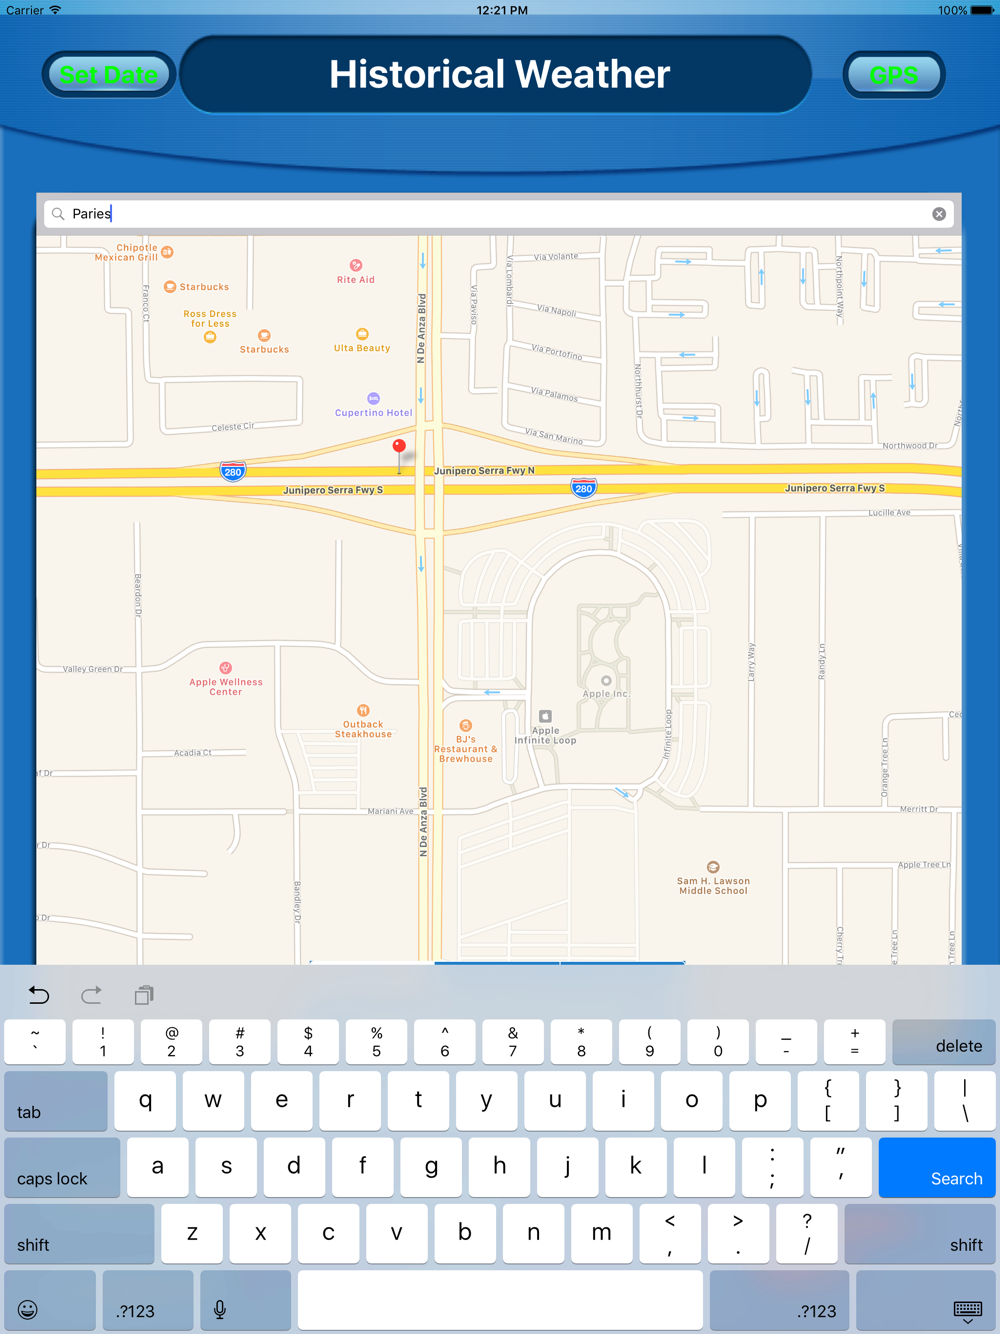
Task: Tap the Starbucks icon beside Chipotle
Action: [x=170, y=287]
